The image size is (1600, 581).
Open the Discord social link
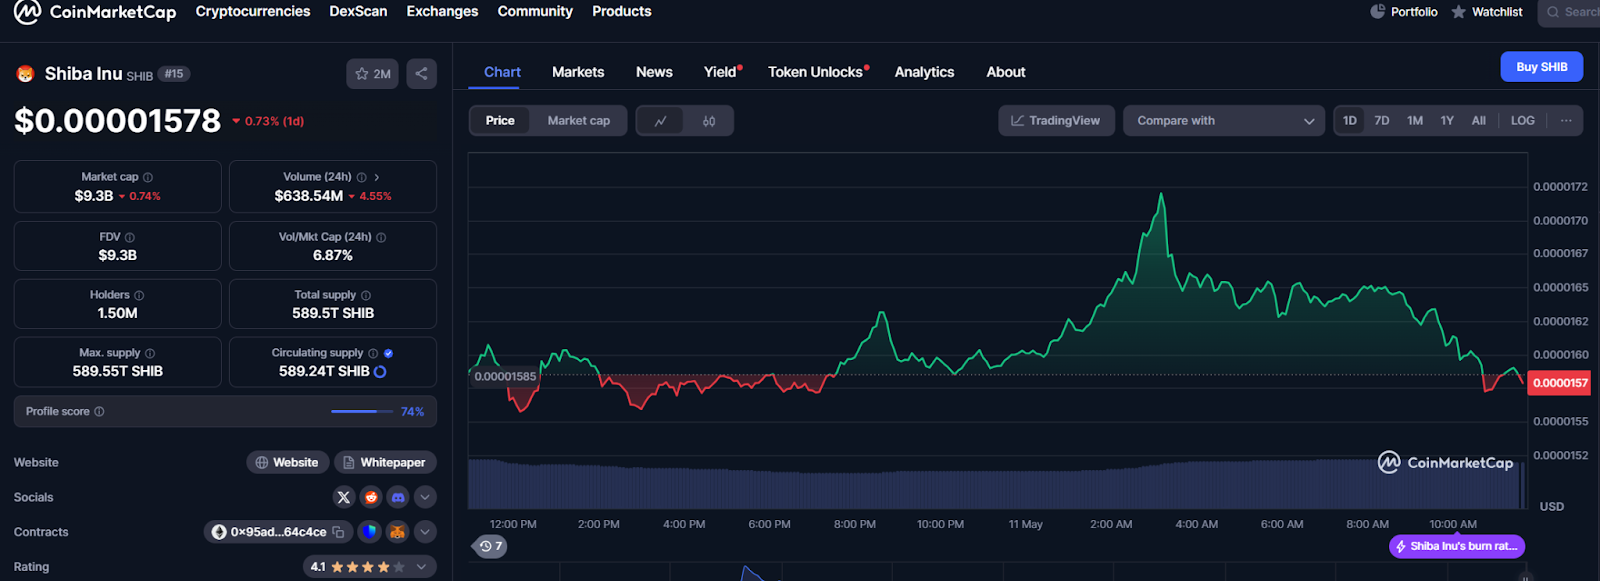coord(398,497)
